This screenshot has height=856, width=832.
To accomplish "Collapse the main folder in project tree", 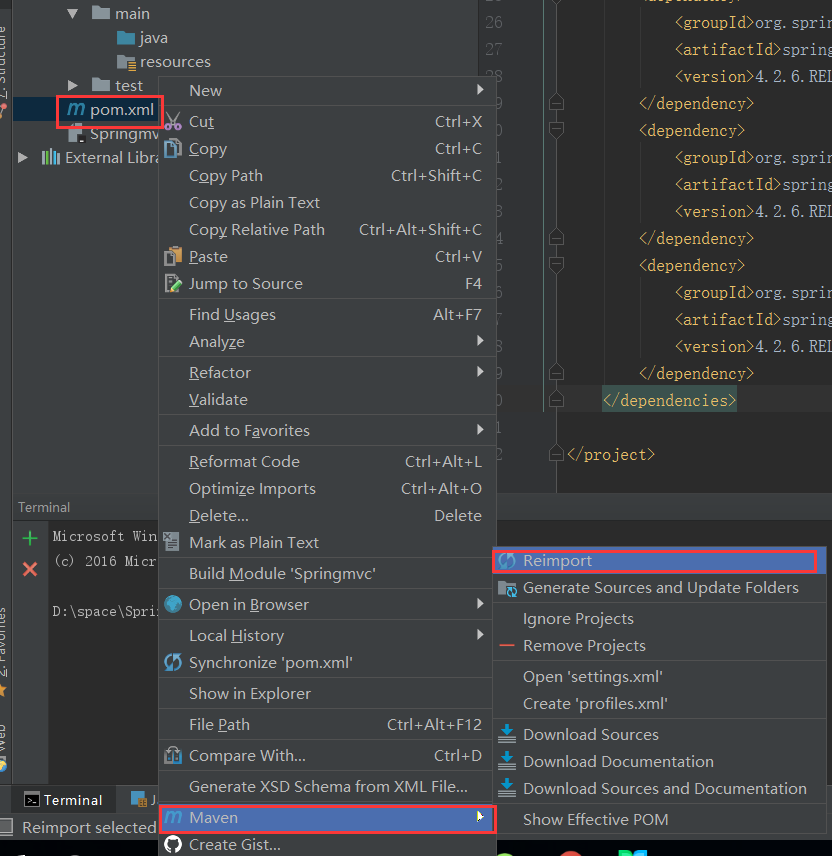I will point(72,14).
